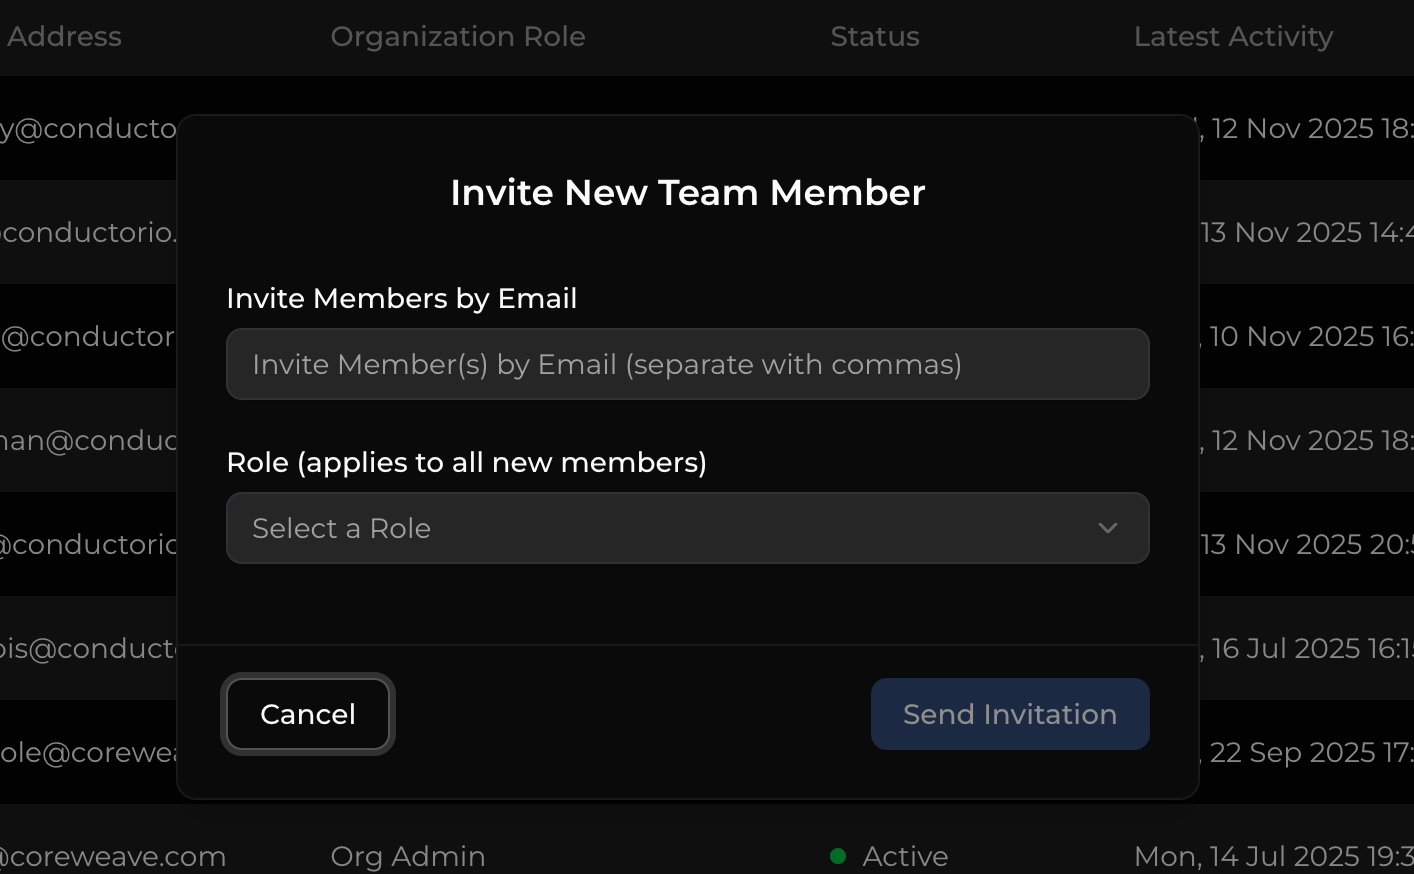Click the coreweave.com email in the bottom row
1414x874 pixels.
point(113,856)
